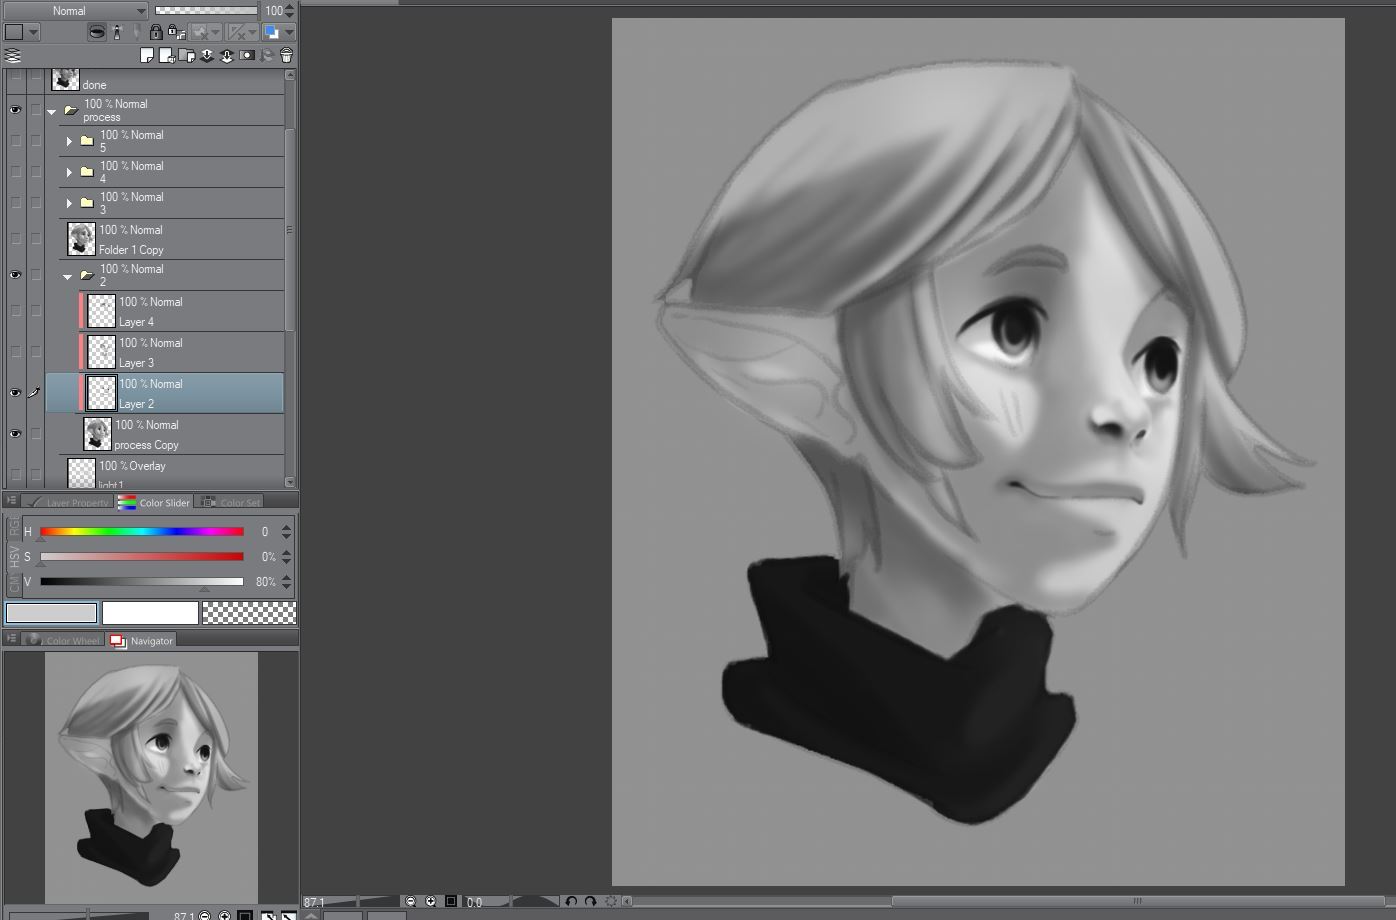Click the canvas Zoom Out icon
The height and width of the screenshot is (920, 1396).
tap(410, 901)
